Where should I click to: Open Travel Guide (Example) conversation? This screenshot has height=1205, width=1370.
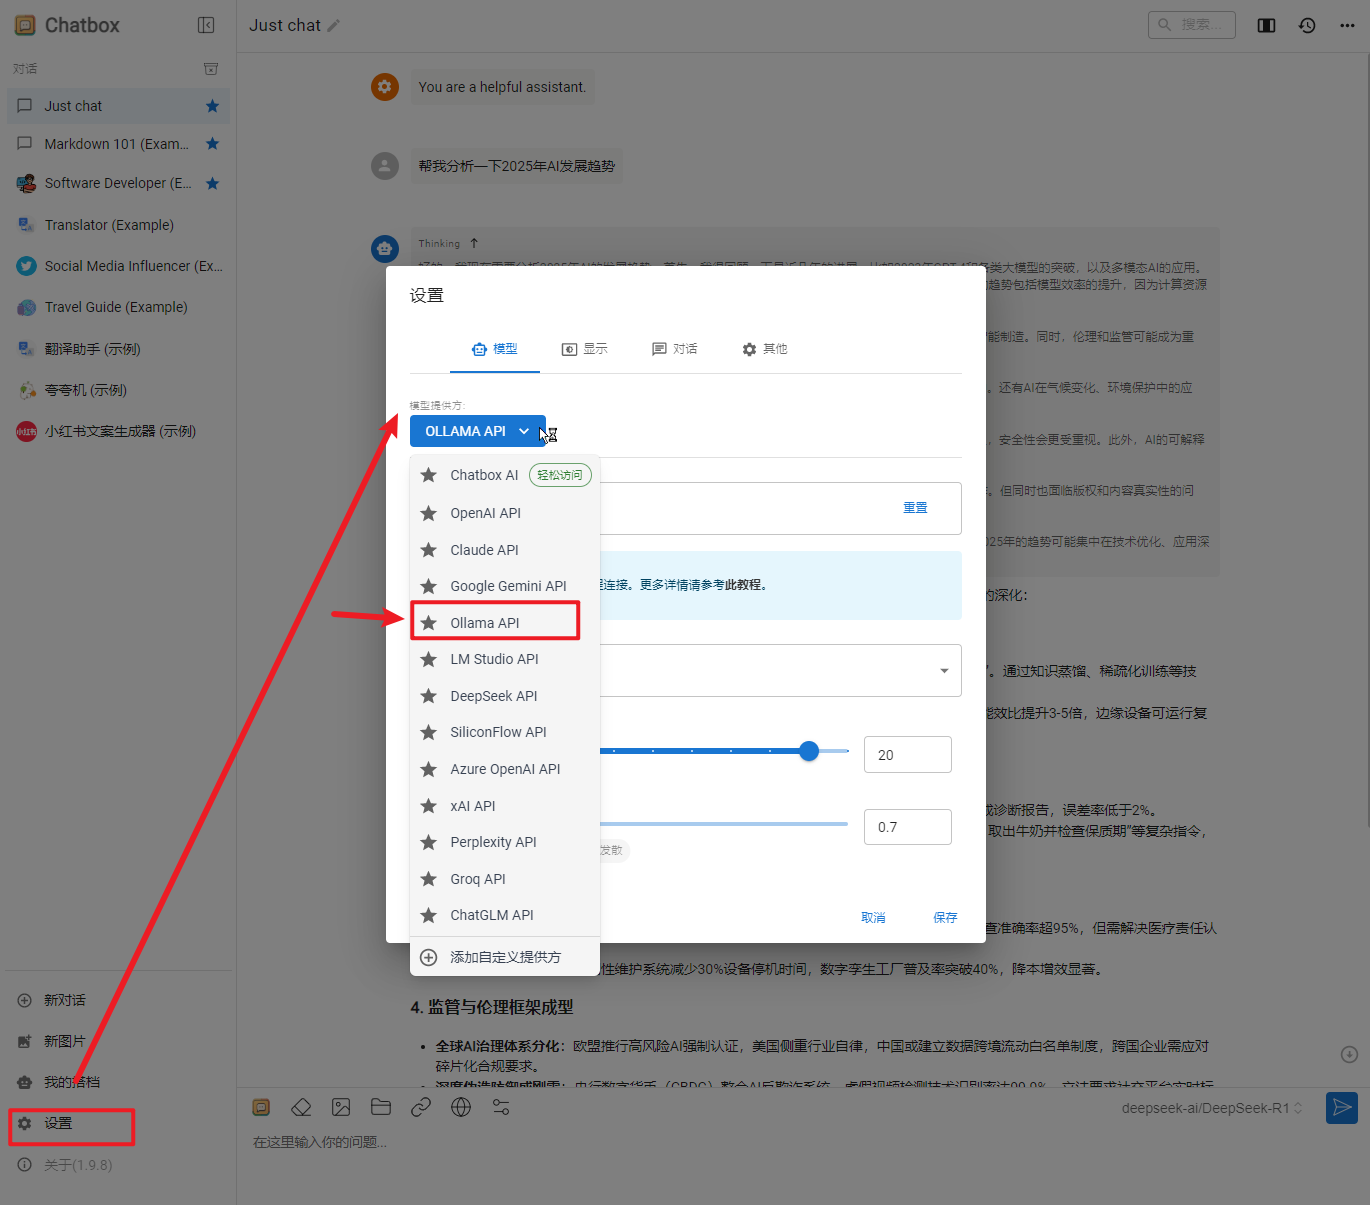tap(118, 307)
